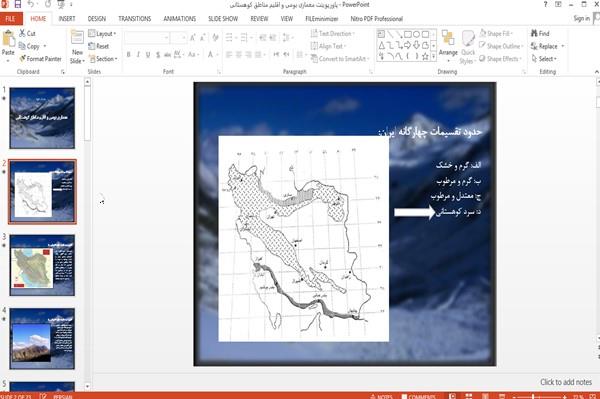600x399 pixels.
Task: Click the Sign in link
Action: coord(582,18)
